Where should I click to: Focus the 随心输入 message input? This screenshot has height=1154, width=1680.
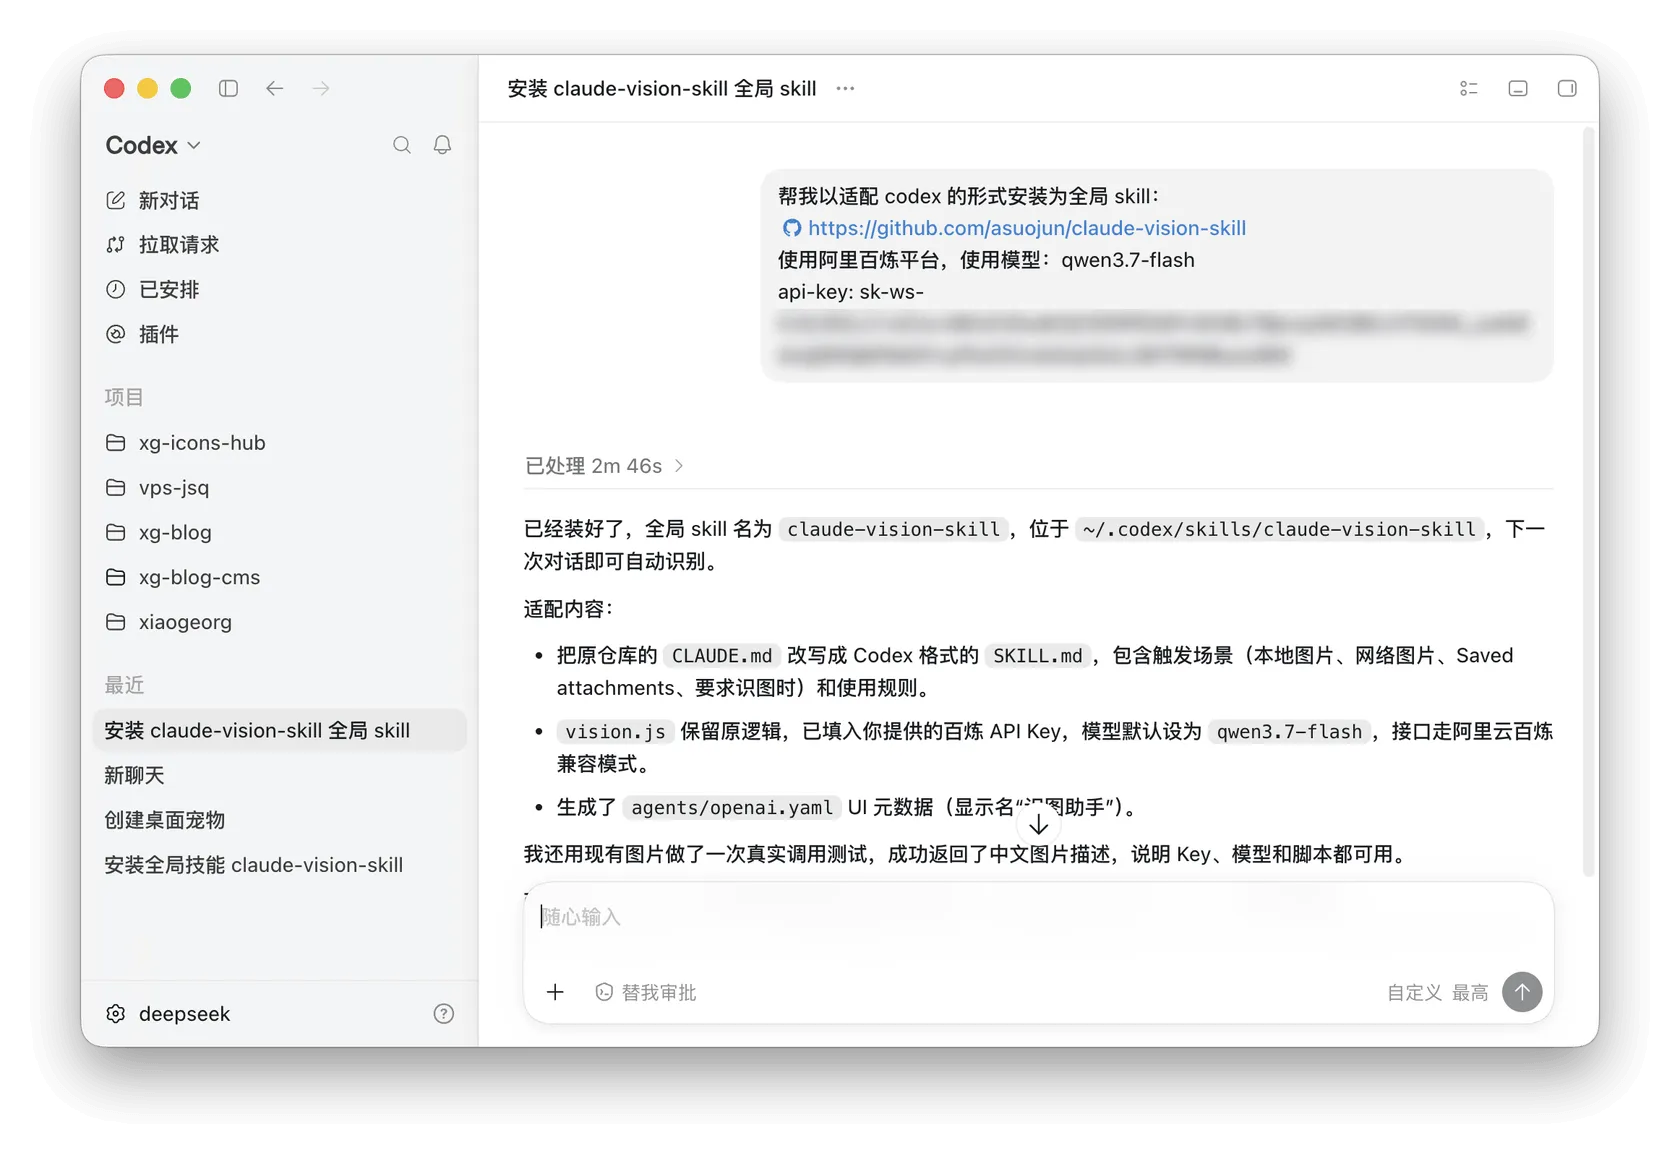tap(1038, 917)
